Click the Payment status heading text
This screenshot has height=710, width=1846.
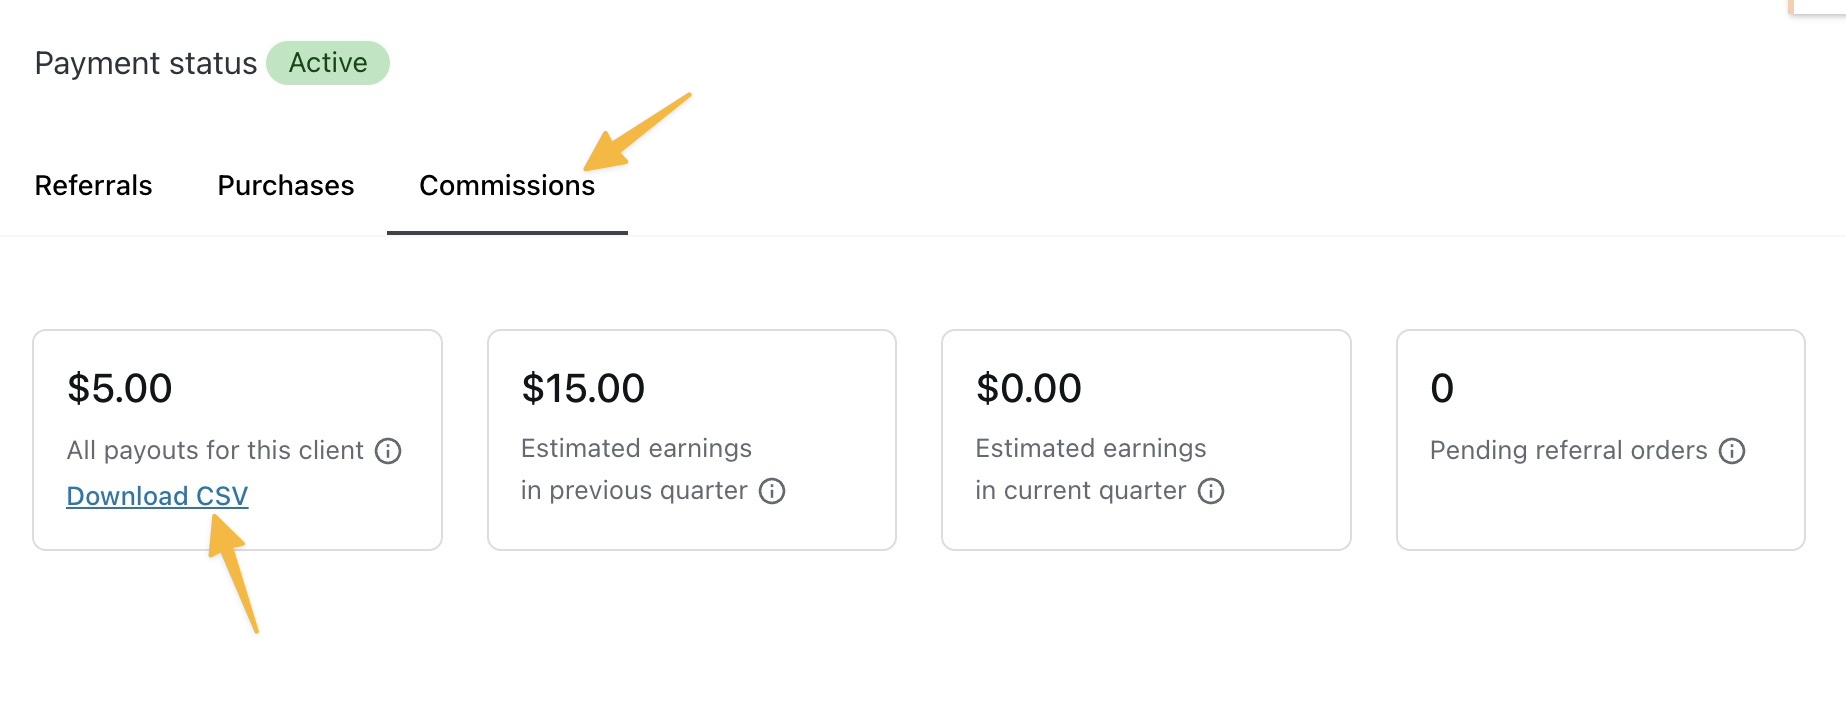146,63
